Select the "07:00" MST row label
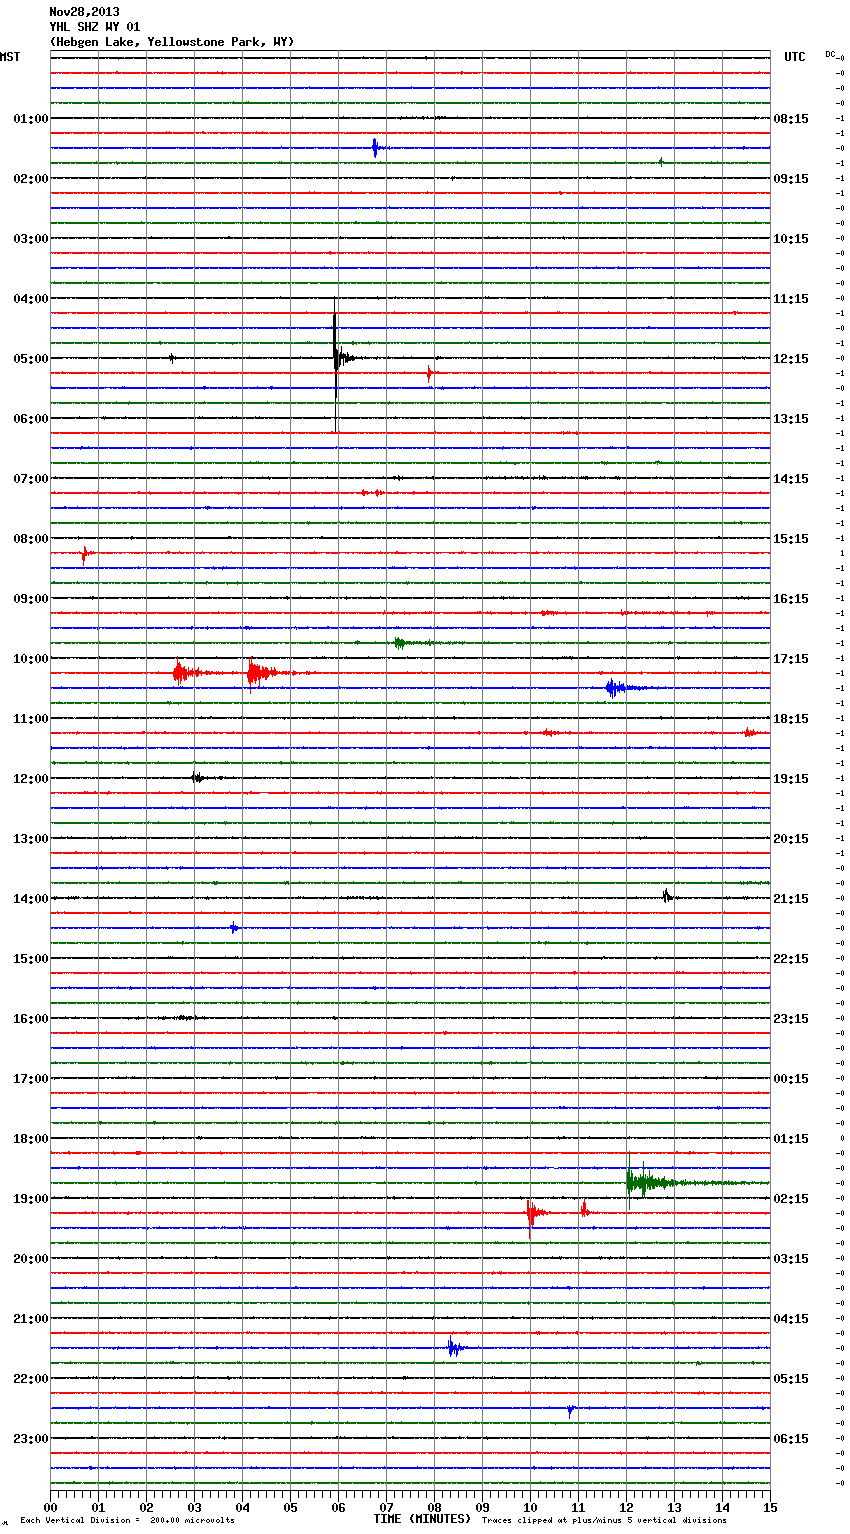The height and width of the screenshot is (1534, 850). (31, 479)
